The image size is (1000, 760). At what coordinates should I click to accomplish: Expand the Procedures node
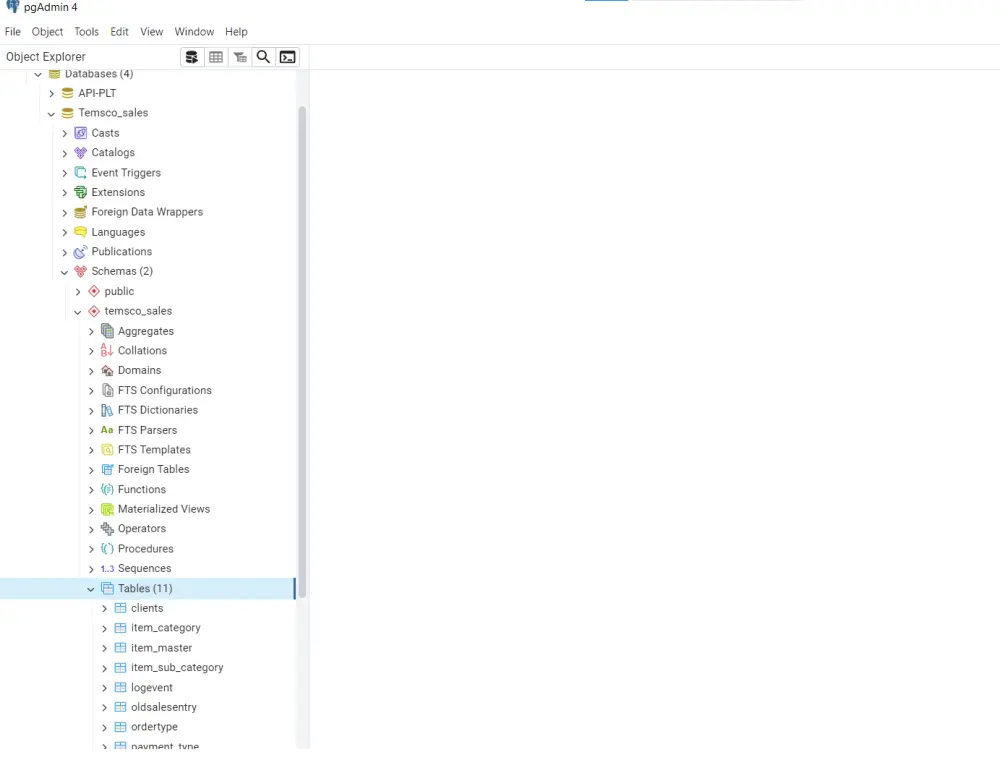click(91, 549)
